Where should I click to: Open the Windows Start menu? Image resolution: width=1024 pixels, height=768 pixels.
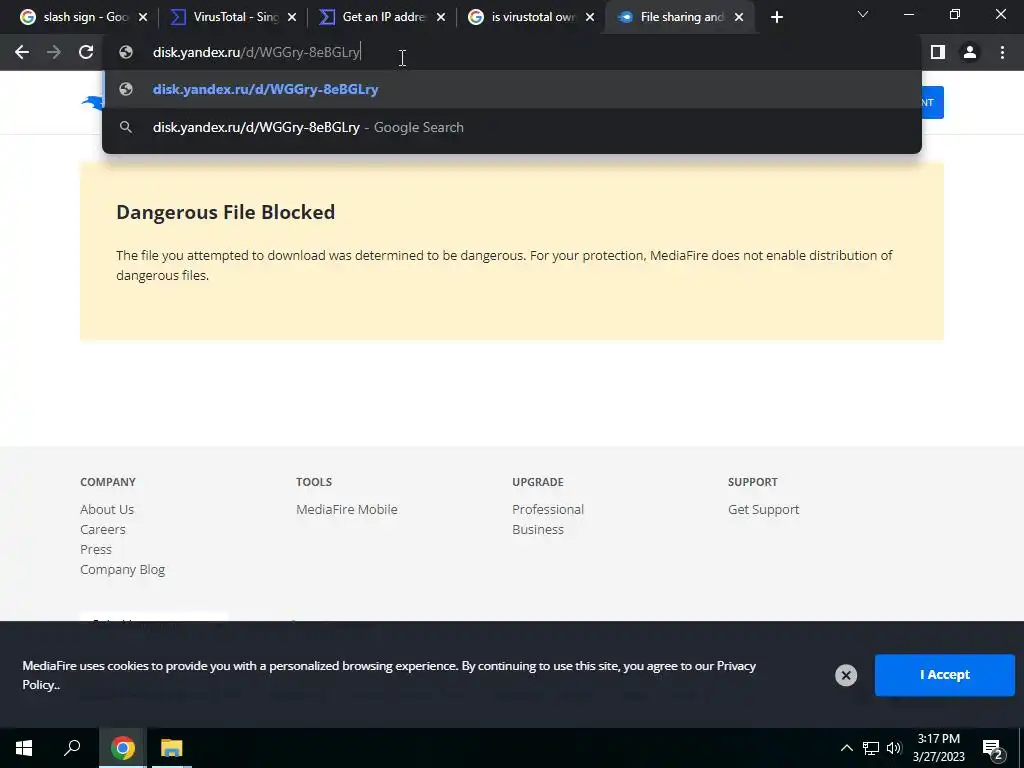tap(24, 748)
